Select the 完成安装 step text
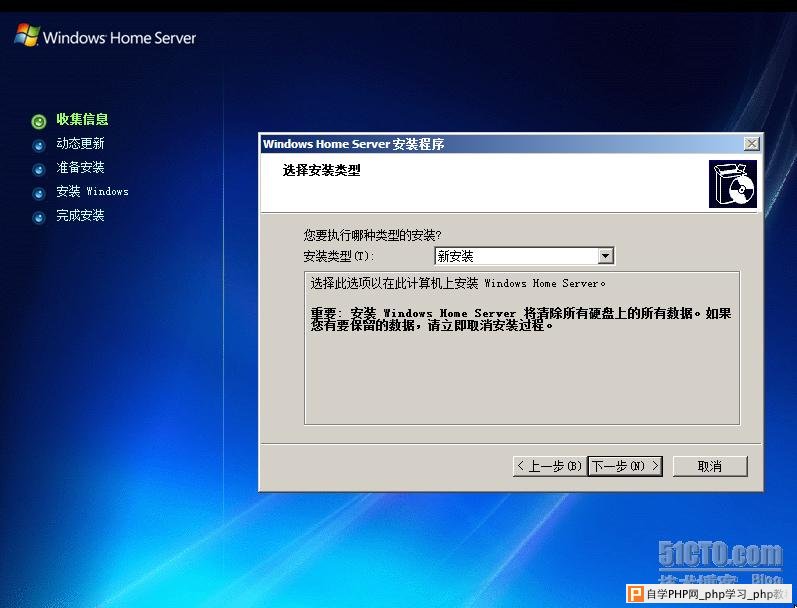Screen dimensions: 797x608 (x=80, y=215)
